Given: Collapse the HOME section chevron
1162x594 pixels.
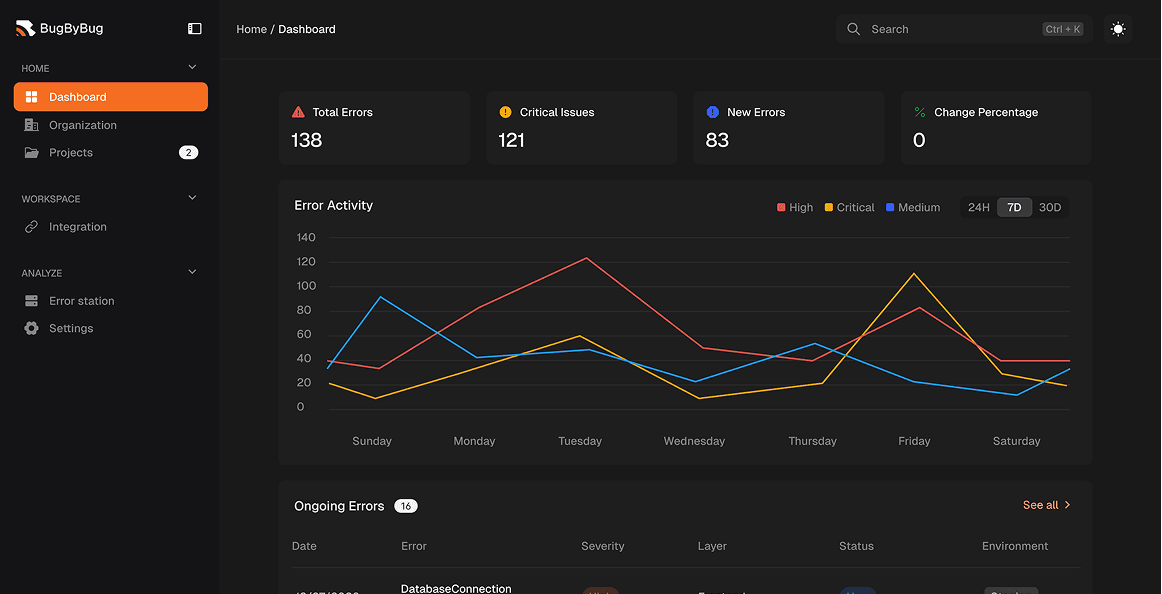Looking at the screenshot, I should point(192,67).
